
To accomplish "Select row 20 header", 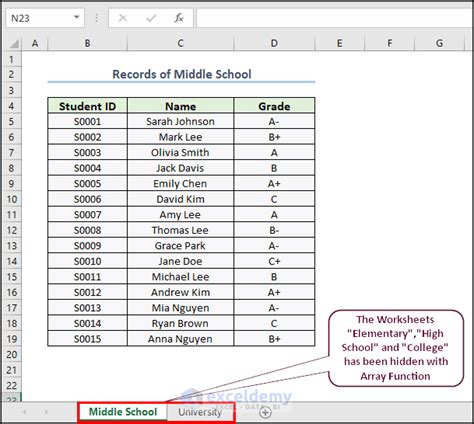I will pos(11,355).
